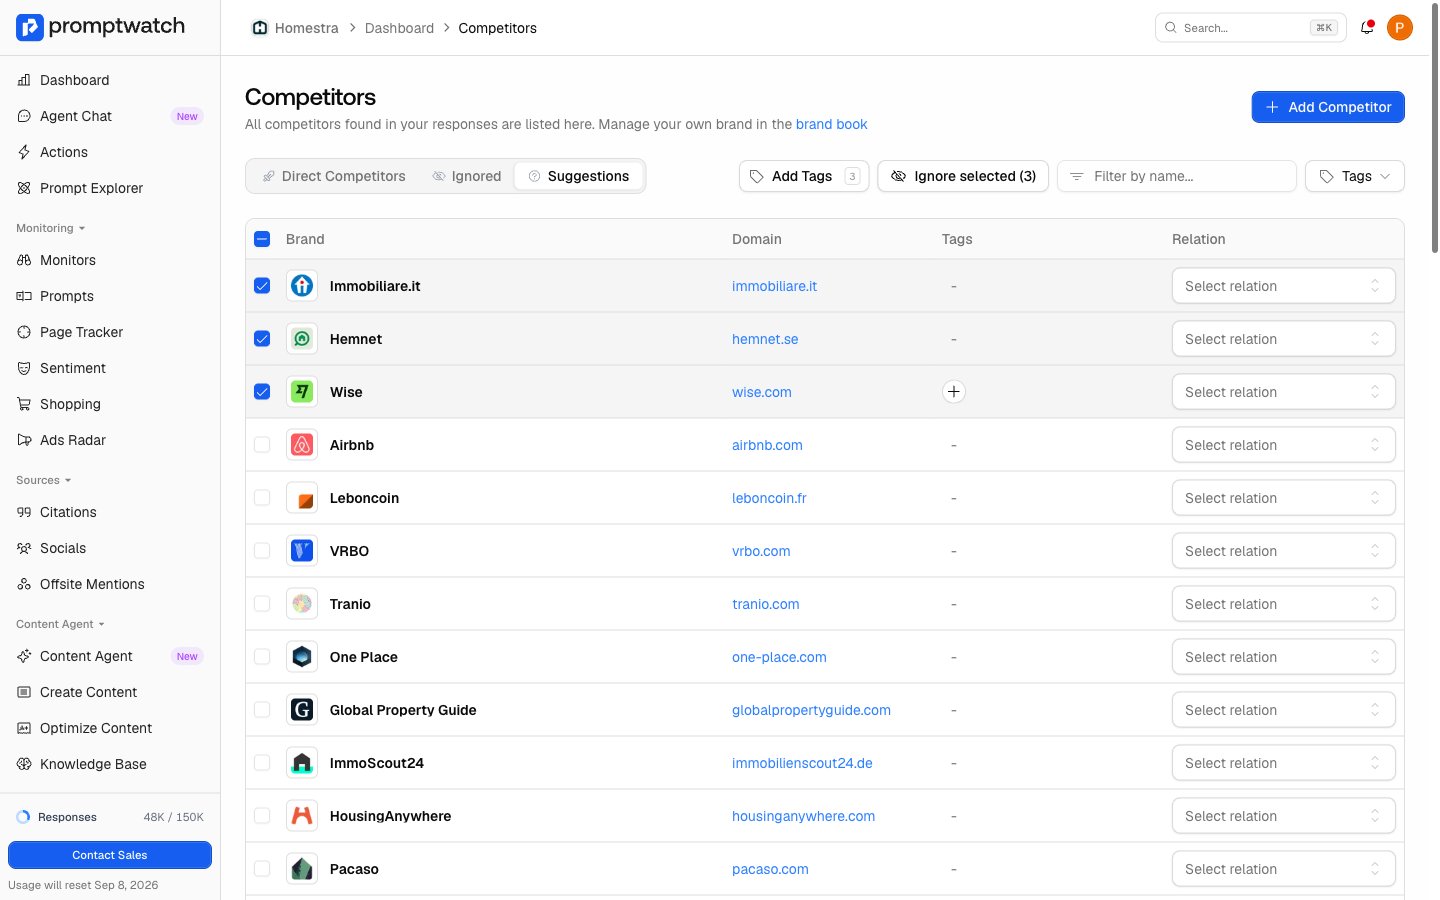Focus the Filter by name field

click(x=1177, y=176)
